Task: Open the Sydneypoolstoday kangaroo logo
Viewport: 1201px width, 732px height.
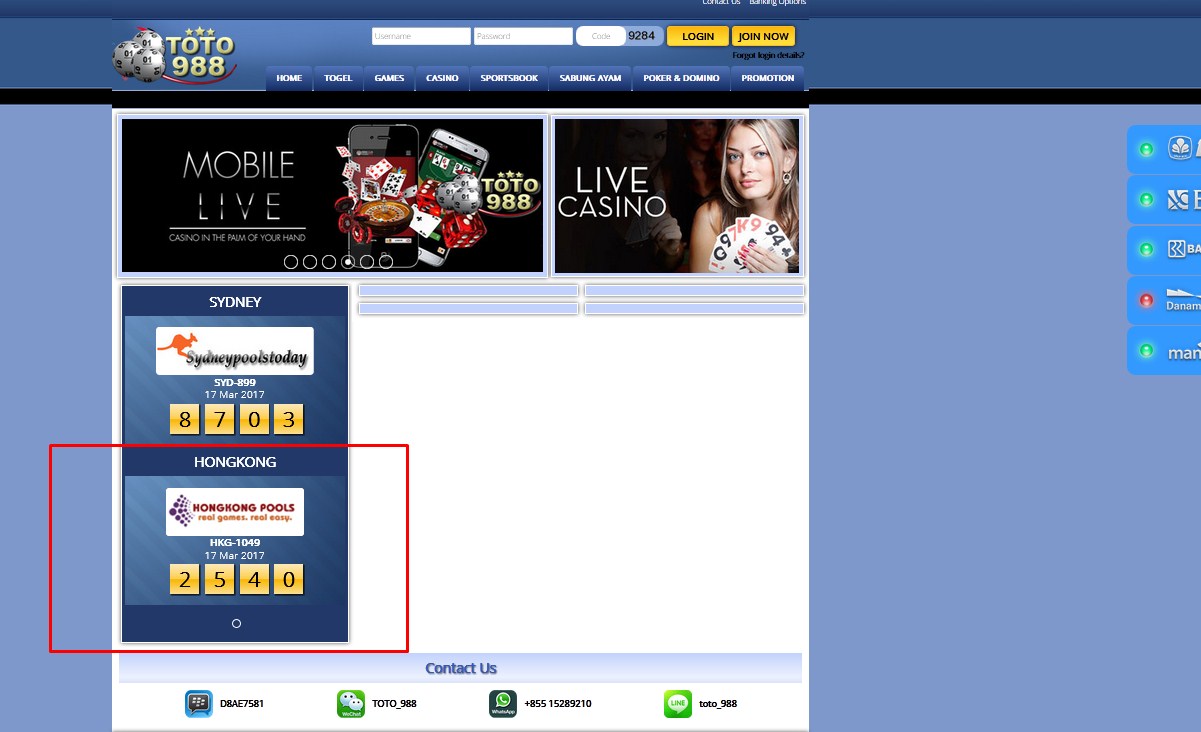Action: (x=235, y=351)
